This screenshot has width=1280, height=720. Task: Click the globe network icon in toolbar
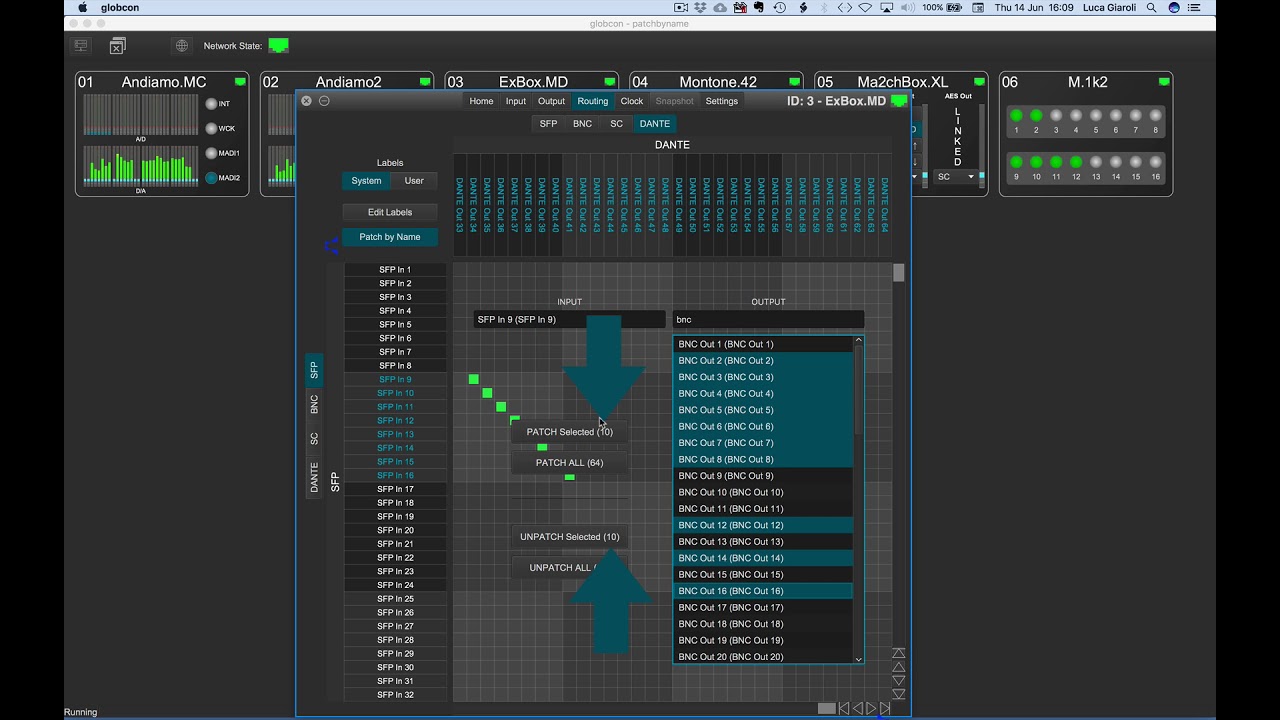click(181, 46)
